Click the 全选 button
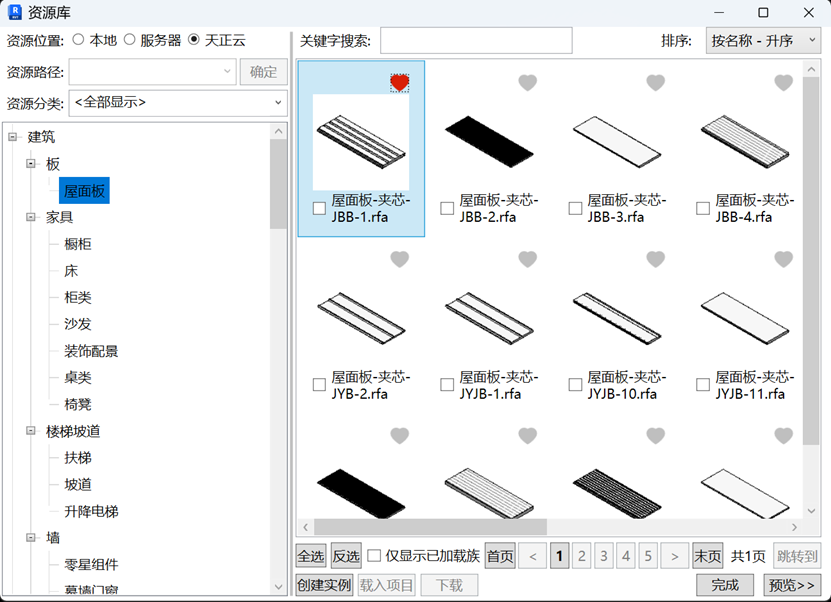Image resolution: width=831 pixels, height=602 pixels. click(x=311, y=556)
